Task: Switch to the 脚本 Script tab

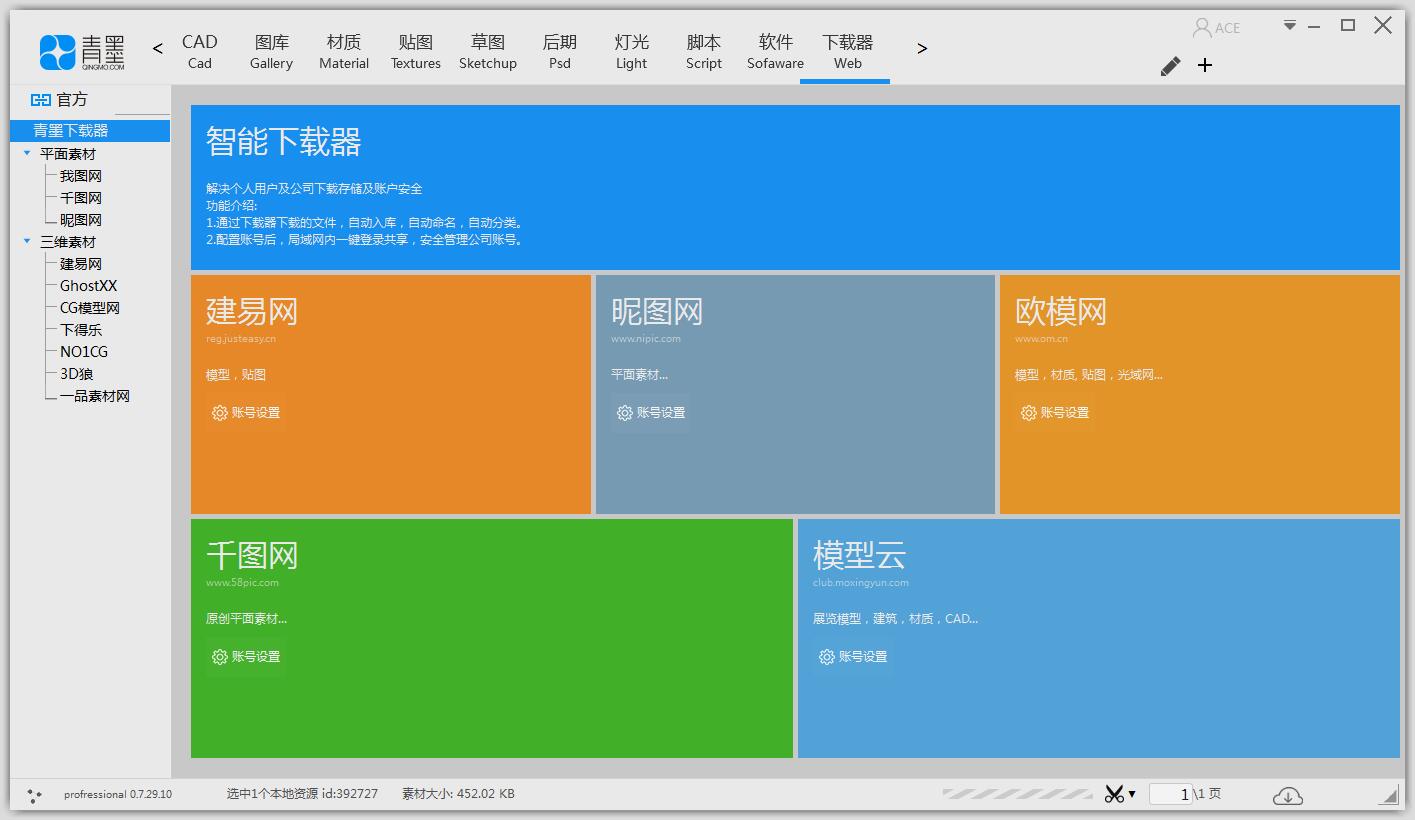Action: pyautogui.click(x=704, y=52)
